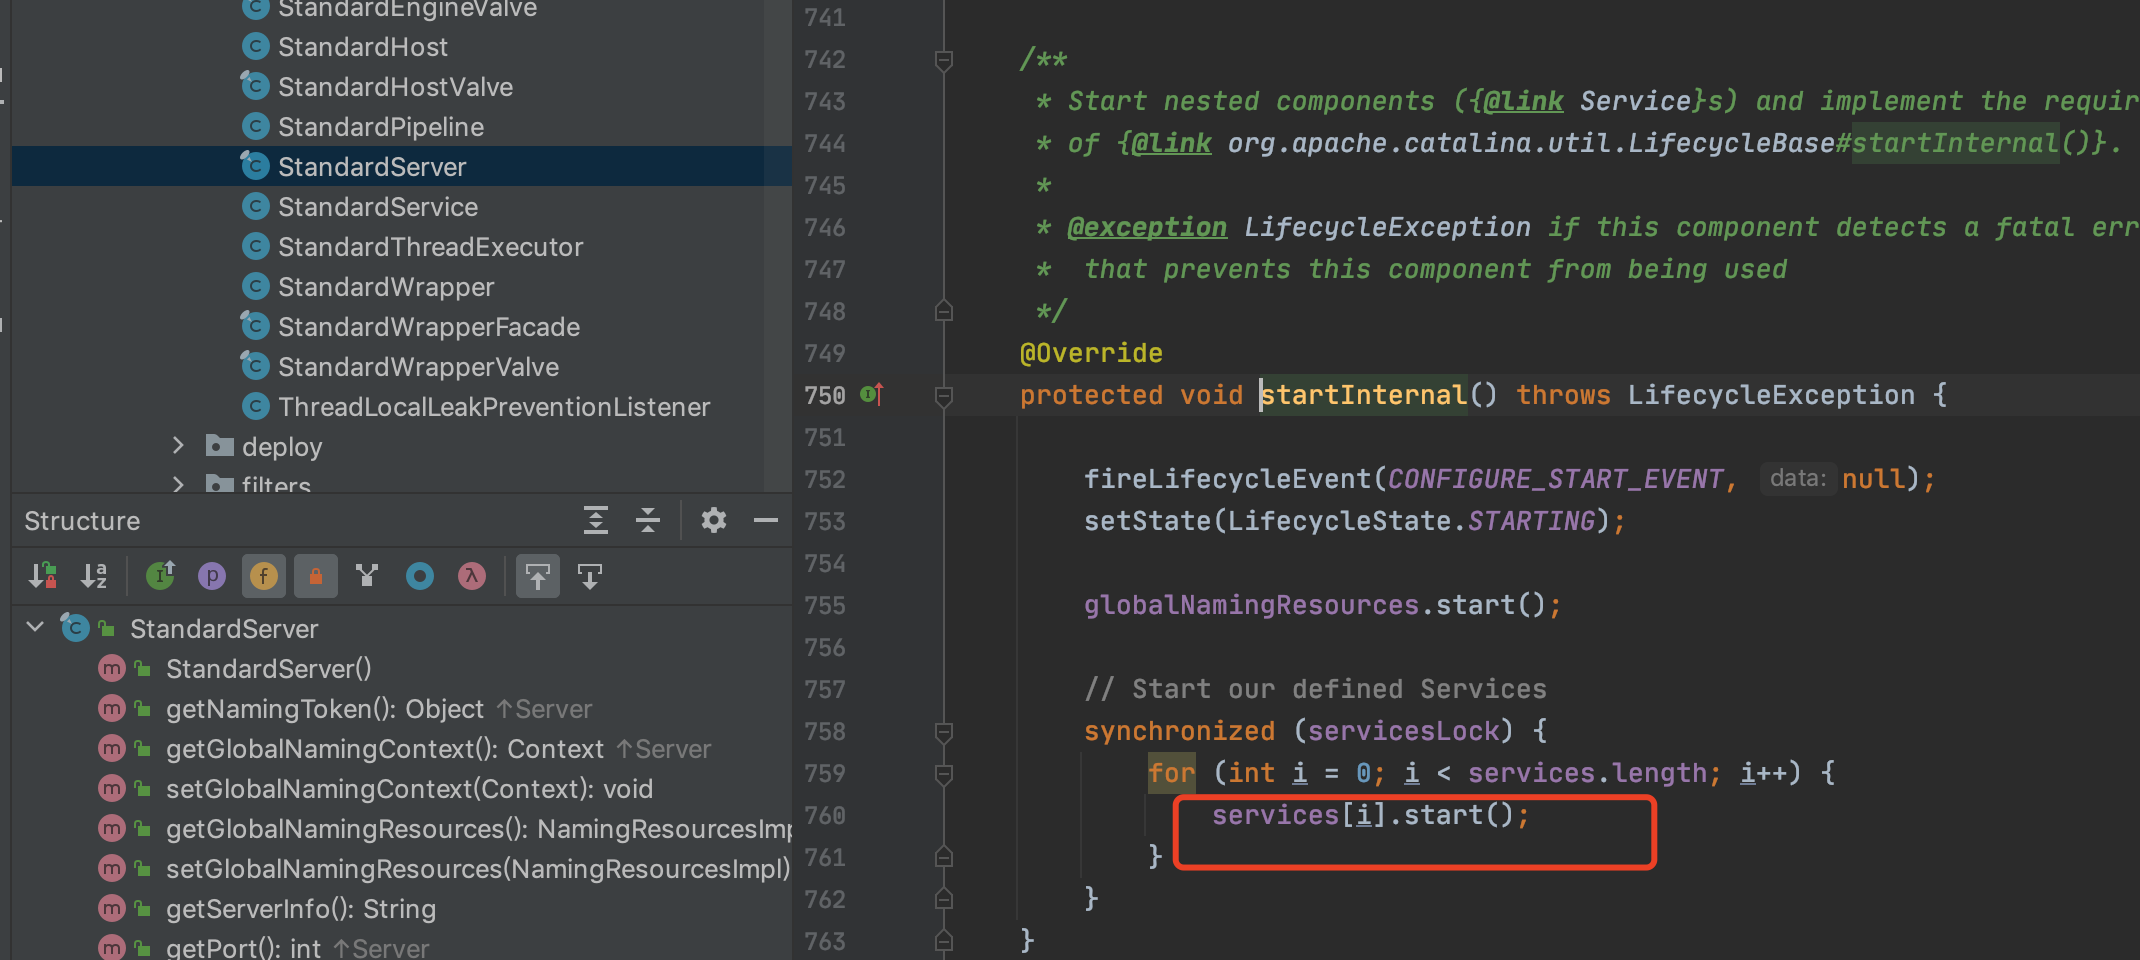The height and width of the screenshot is (960, 2140).
Task: Fold the synchronized block at line 758
Action: click(x=943, y=732)
